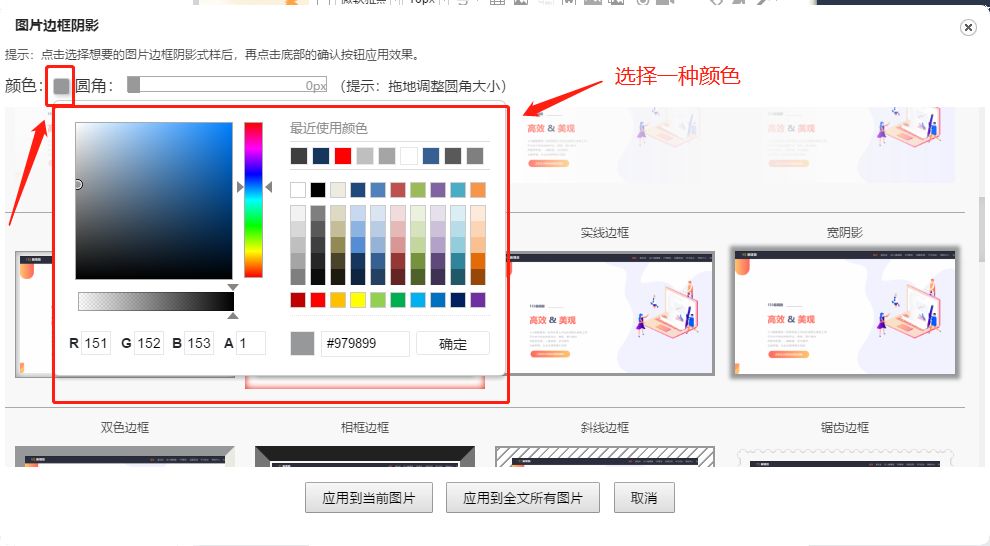
Task: Select navy swatch in 最近使用颜色
Action: (x=321, y=156)
